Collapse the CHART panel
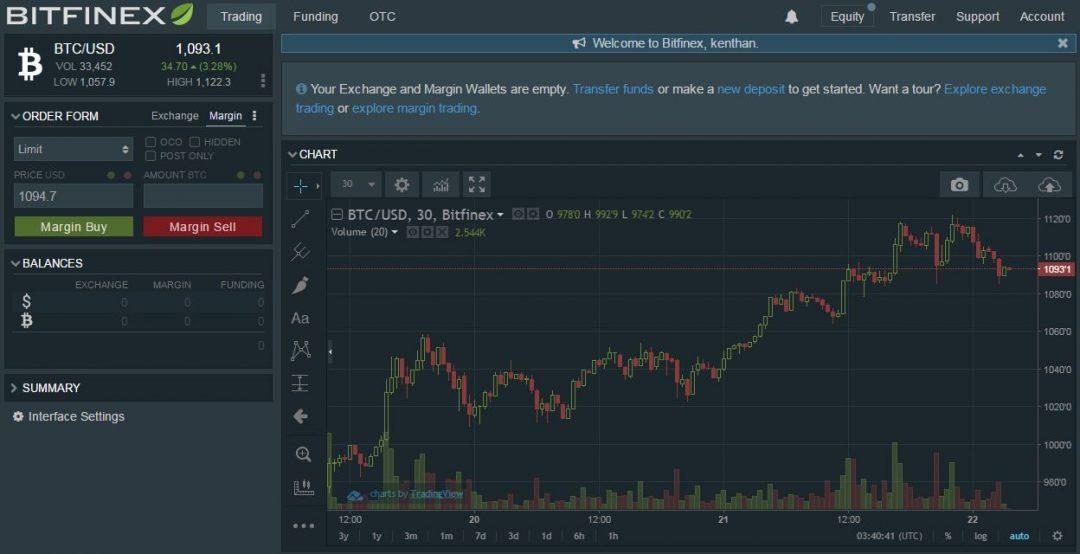Screen dimensions: 1080x554 coord(292,154)
